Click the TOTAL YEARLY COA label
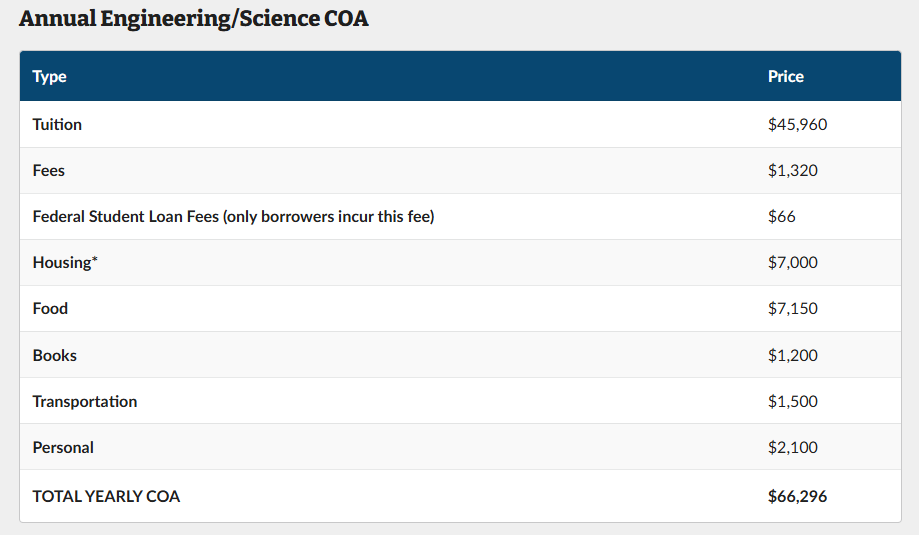Screen dimensions: 919x535 pyautogui.click(x=106, y=497)
